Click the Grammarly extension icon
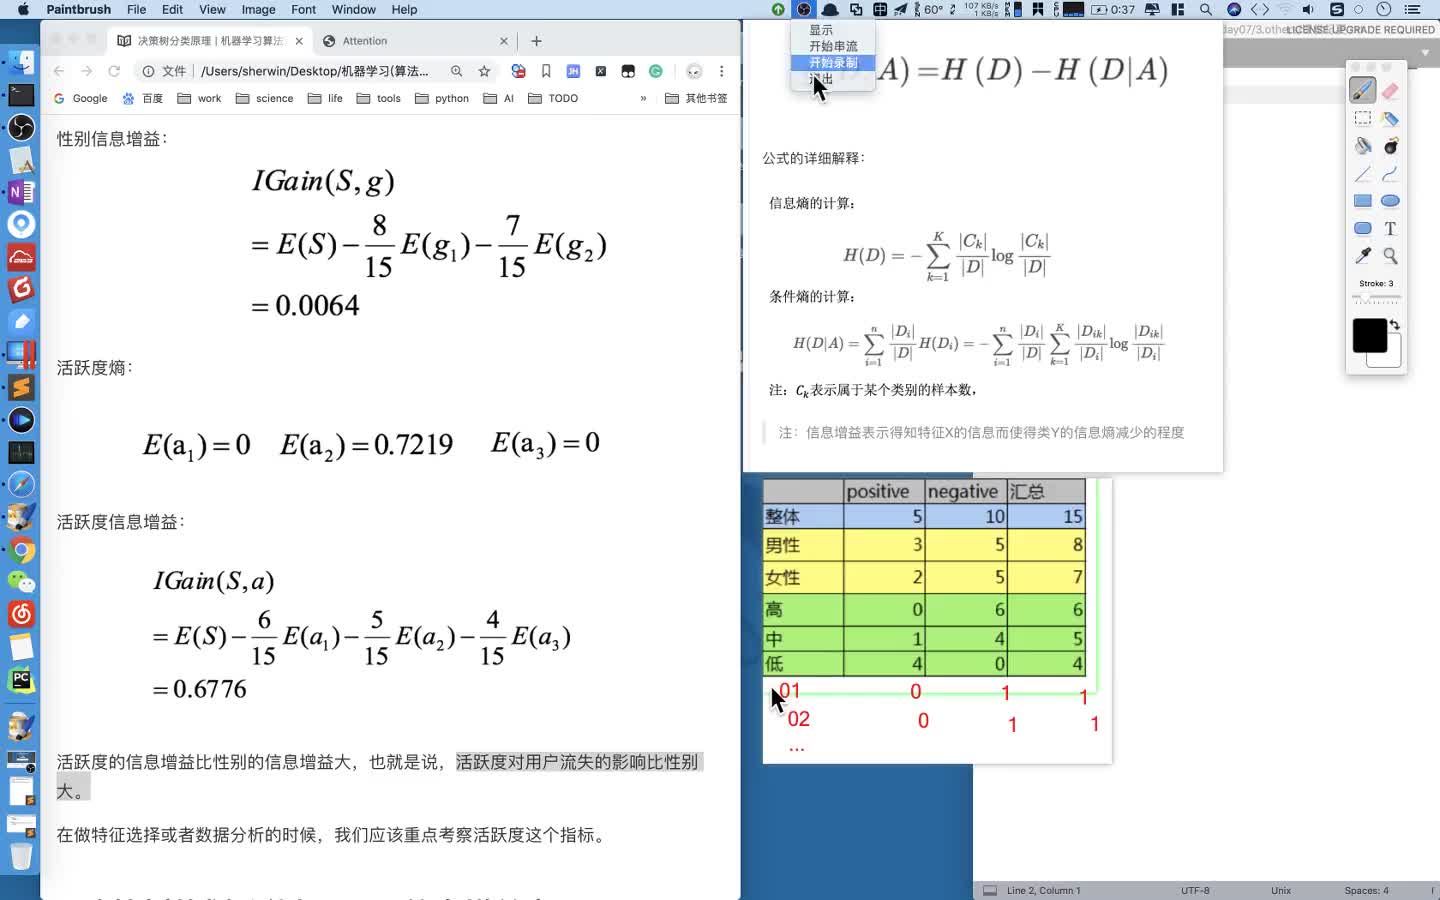Viewport: 1440px width, 900px height. click(x=656, y=71)
